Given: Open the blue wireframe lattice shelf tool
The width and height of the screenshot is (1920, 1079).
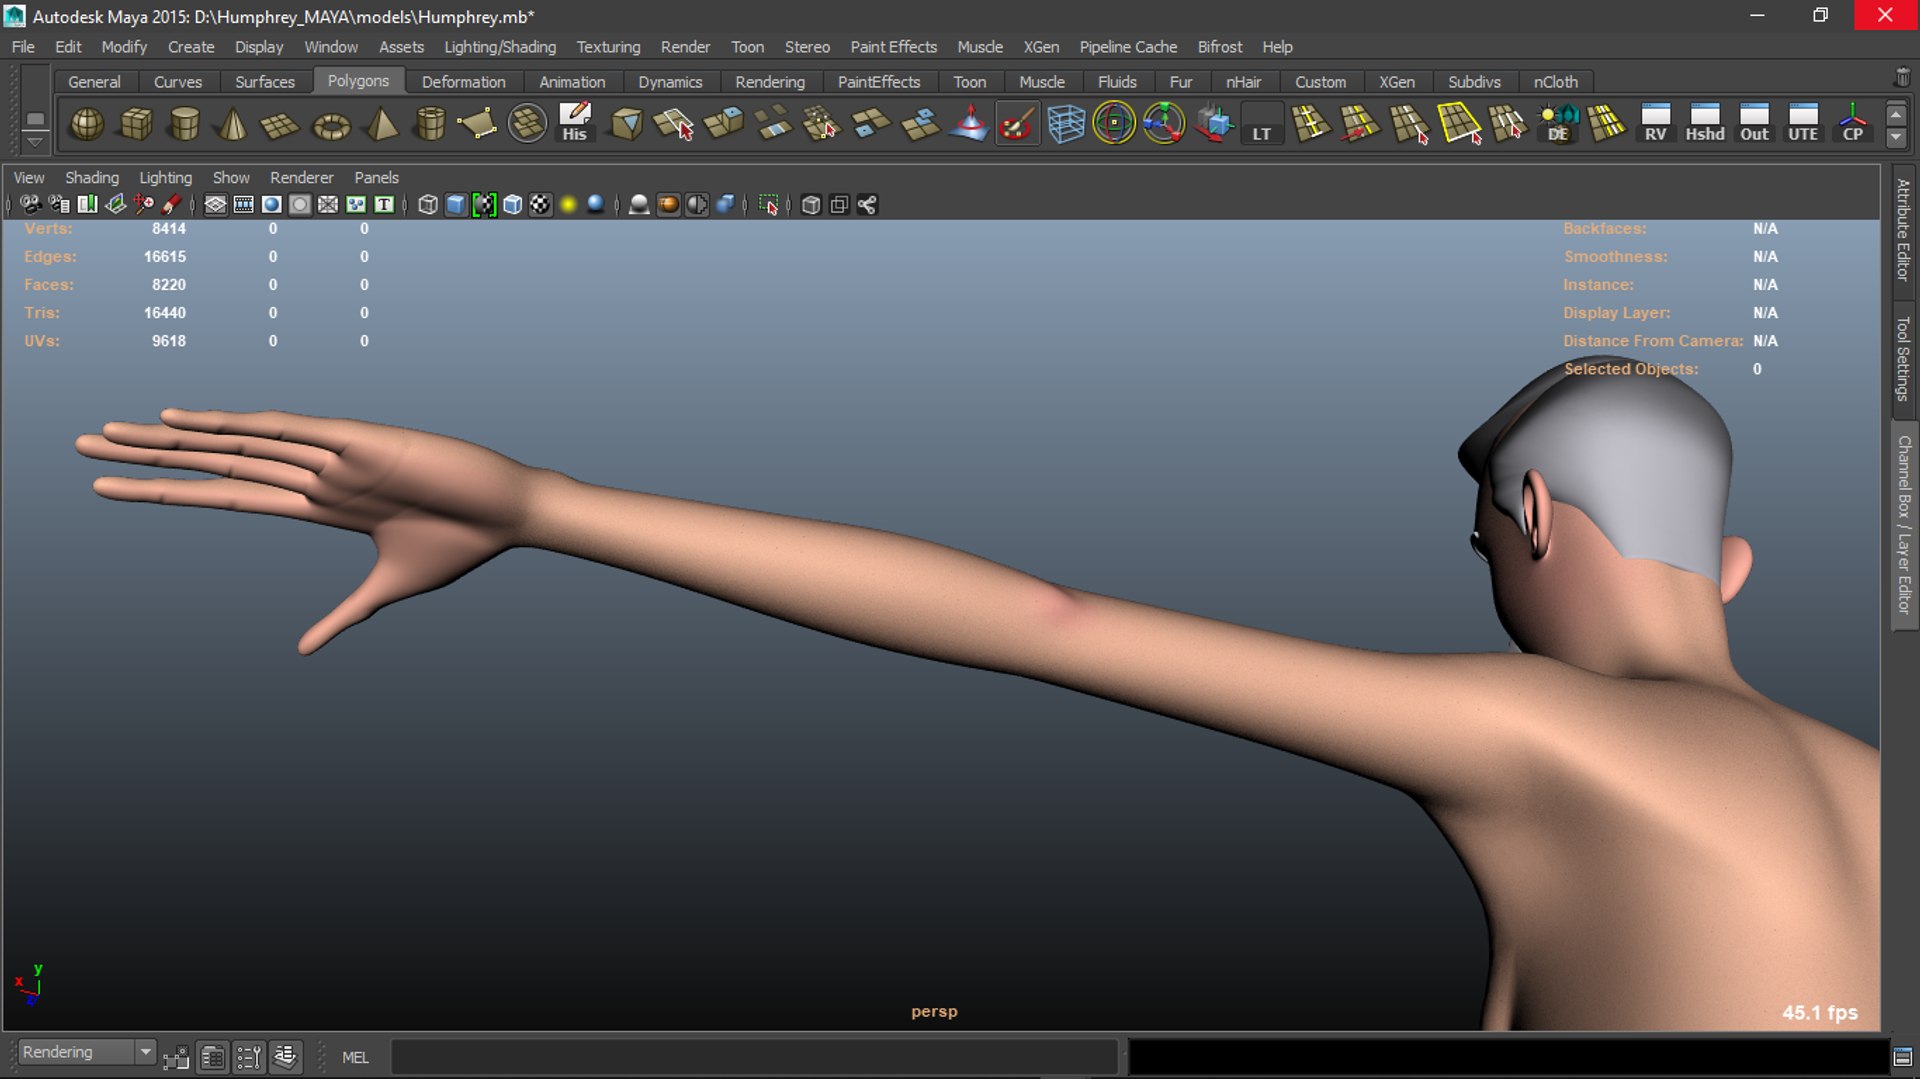Looking at the screenshot, I should point(1066,124).
